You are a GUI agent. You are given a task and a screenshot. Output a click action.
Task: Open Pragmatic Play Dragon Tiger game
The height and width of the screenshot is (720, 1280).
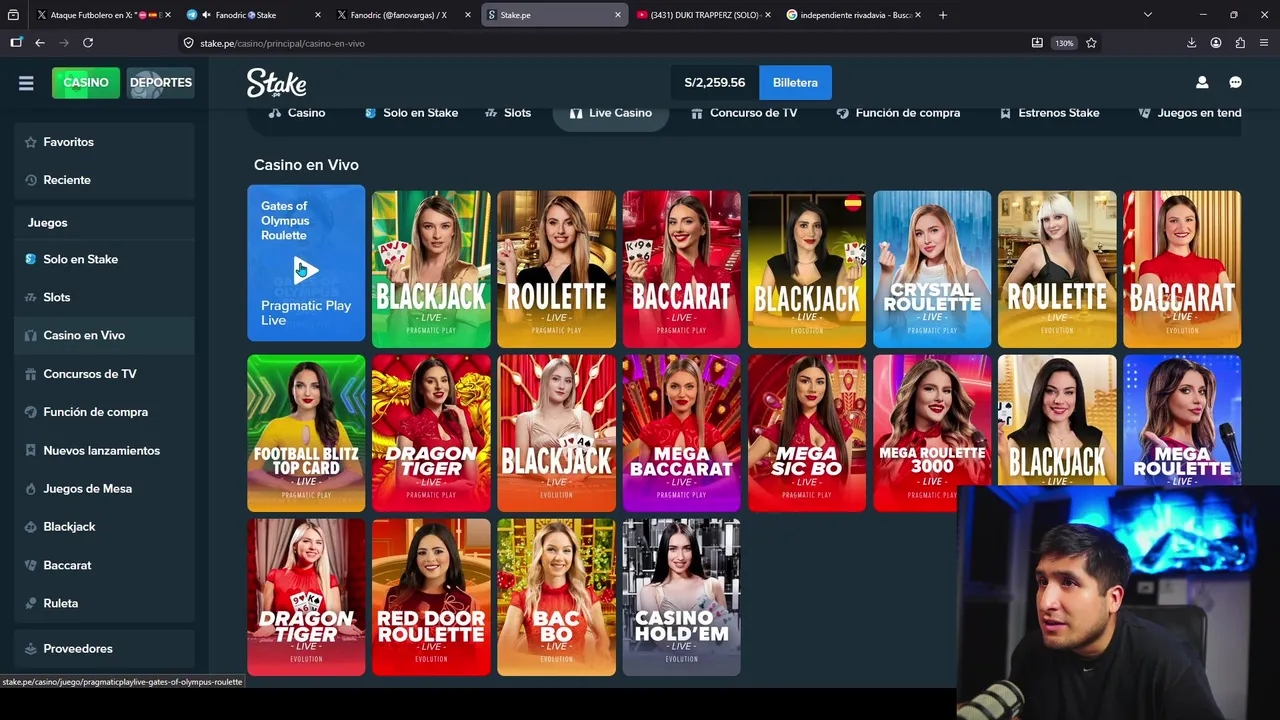point(431,433)
